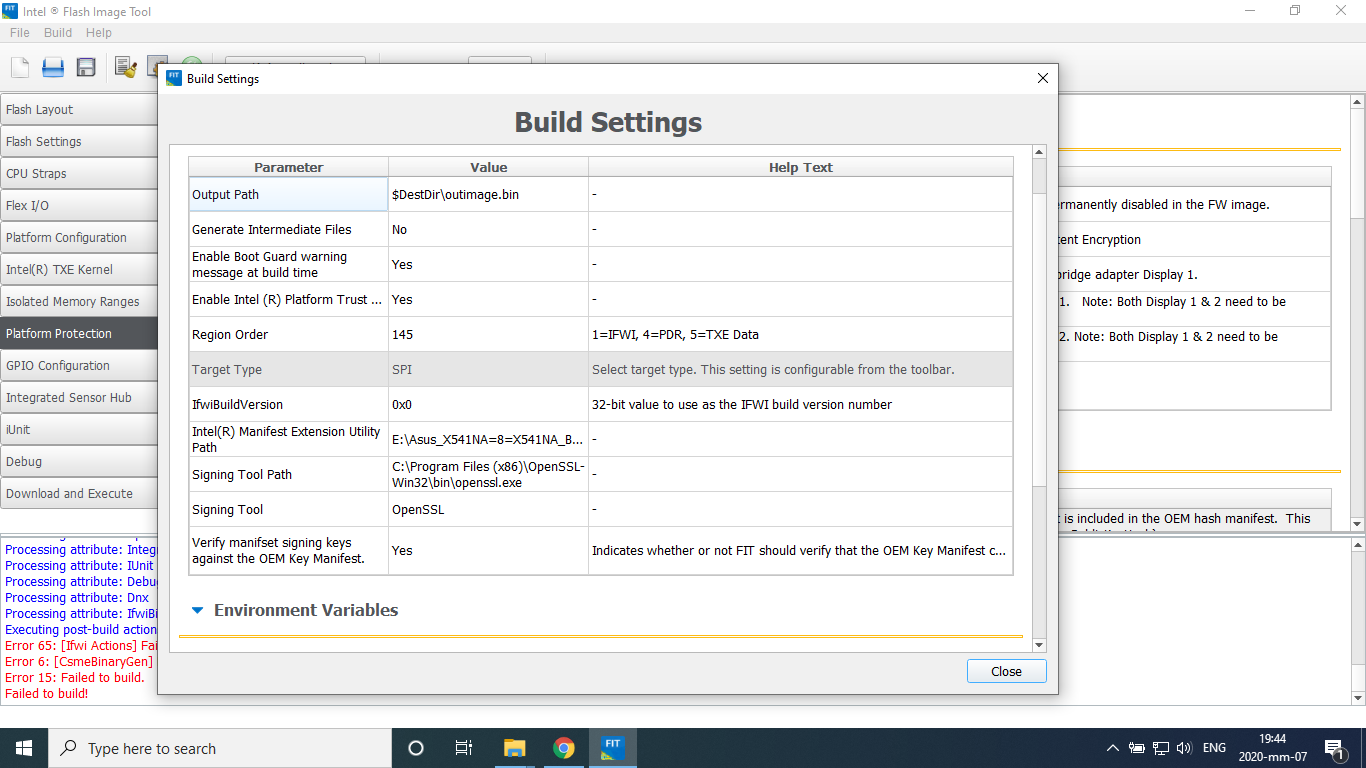
Task: Click the Signing Tool value OpenSSL
Action: 488,509
